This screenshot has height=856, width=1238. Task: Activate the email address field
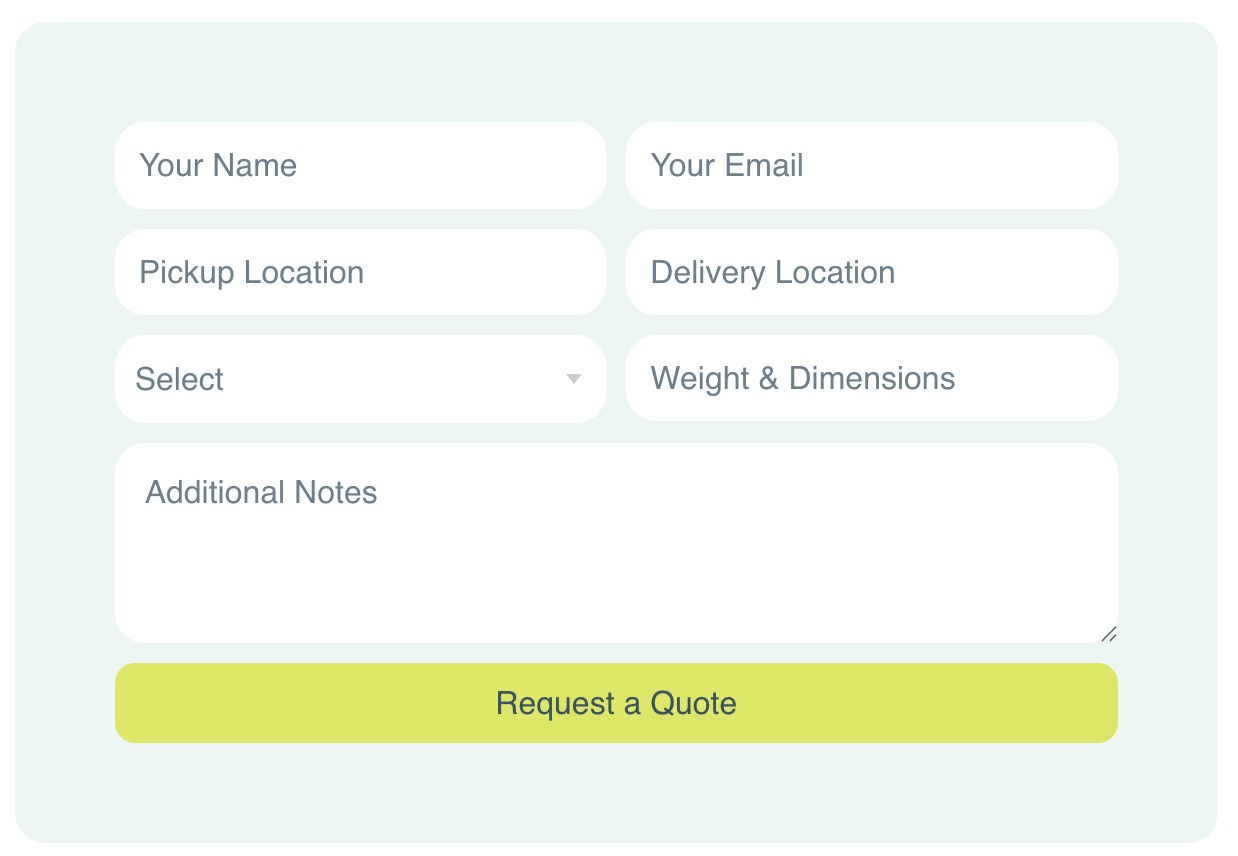(x=871, y=165)
